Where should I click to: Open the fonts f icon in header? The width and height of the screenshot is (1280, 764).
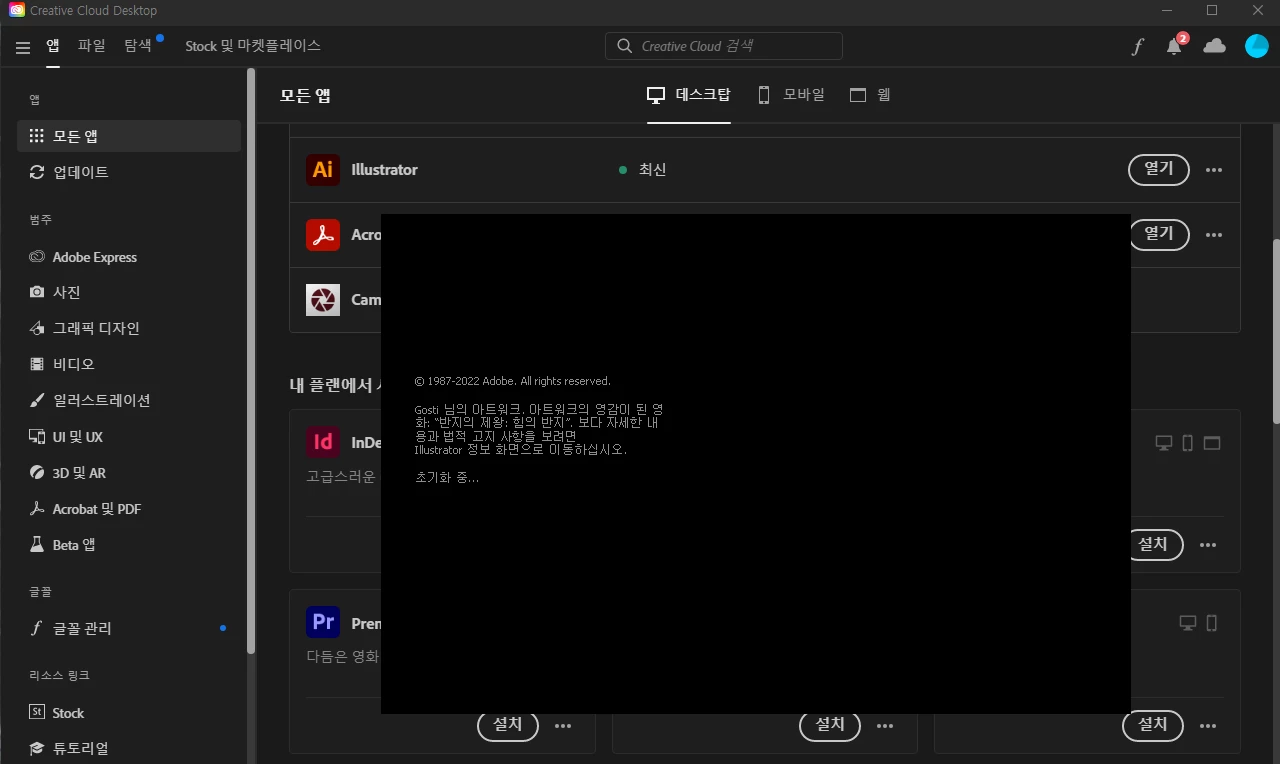point(1137,46)
